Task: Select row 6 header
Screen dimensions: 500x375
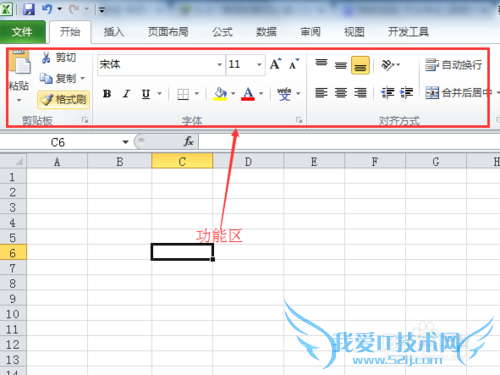Action: coord(13,252)
